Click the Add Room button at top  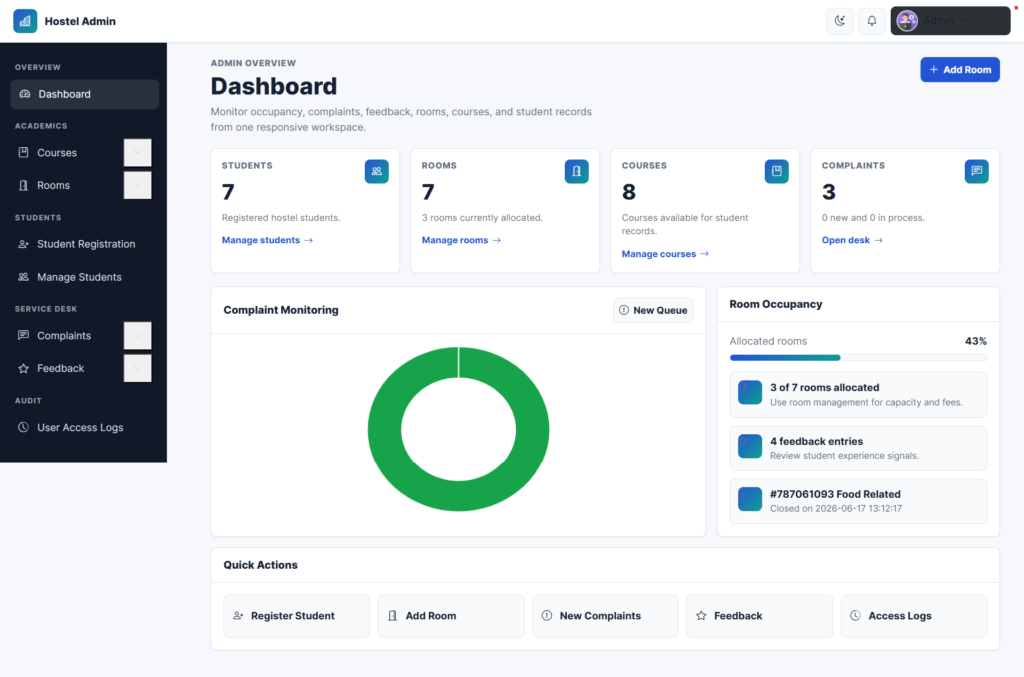(959, 69)
